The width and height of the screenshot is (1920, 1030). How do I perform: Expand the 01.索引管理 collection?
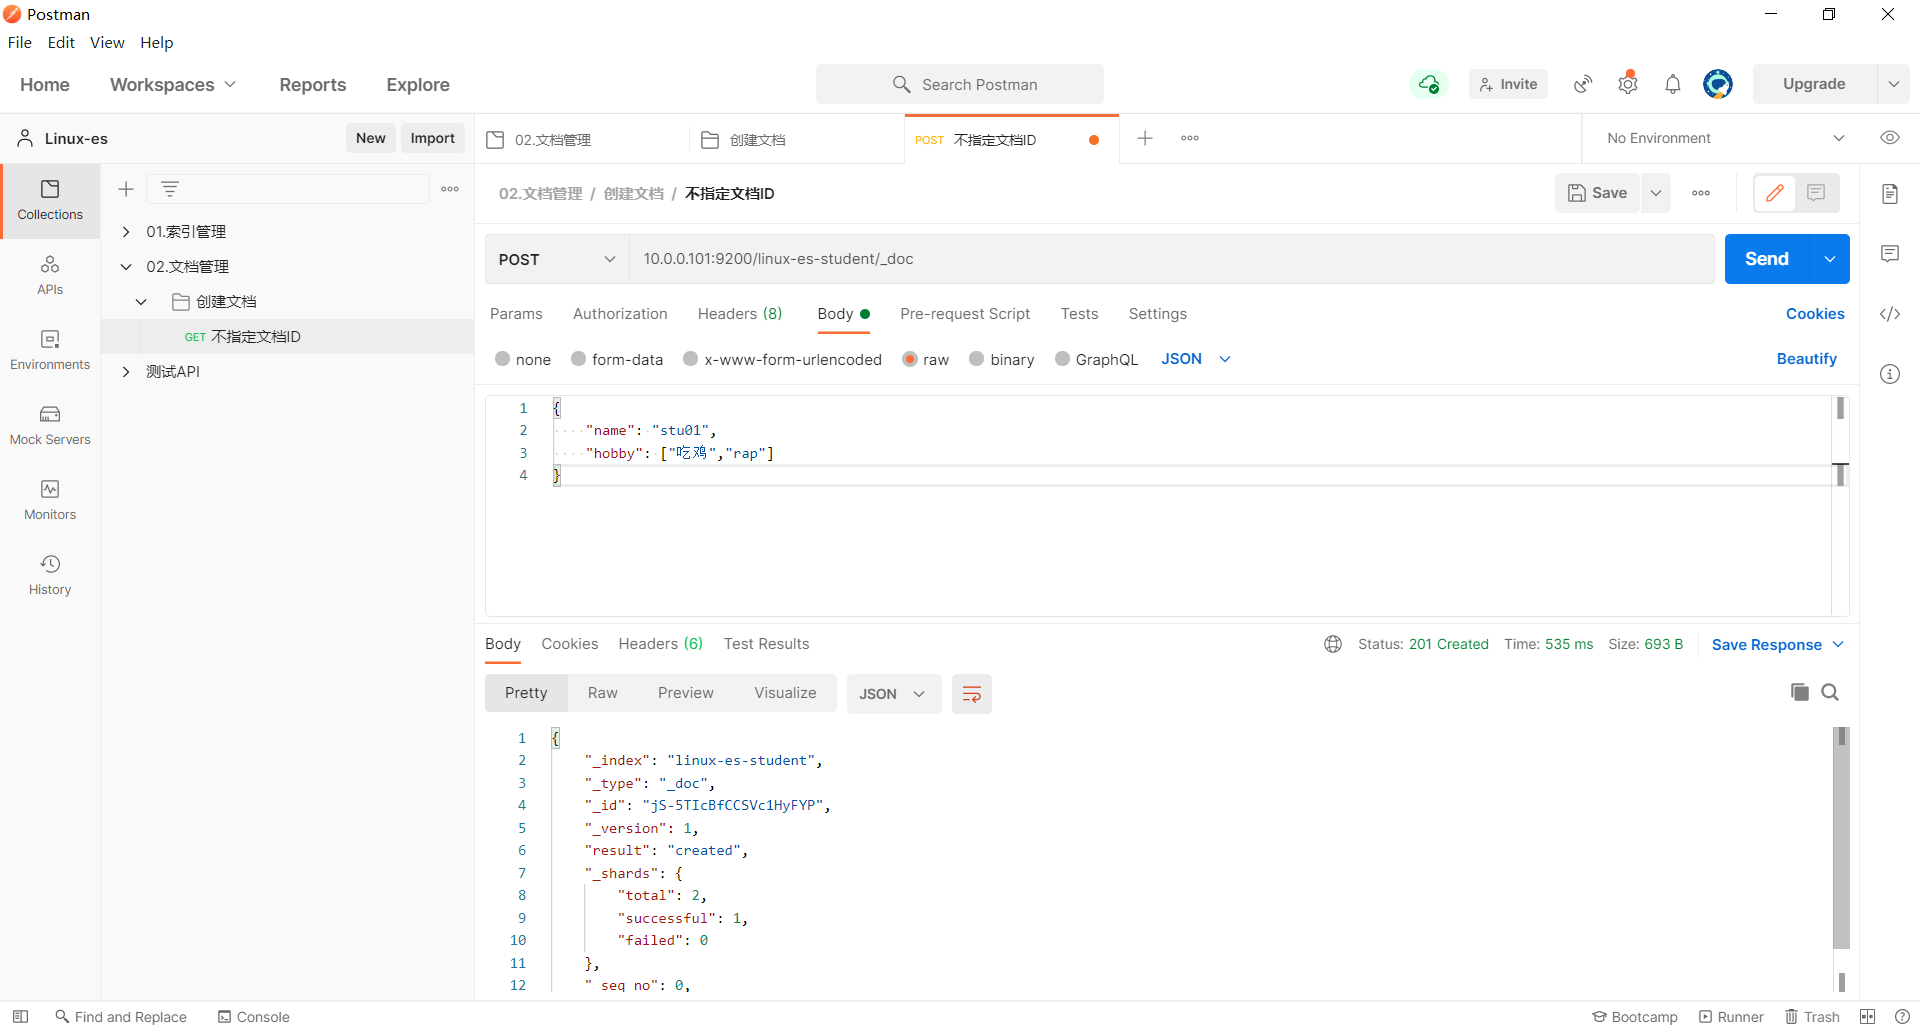126,232
